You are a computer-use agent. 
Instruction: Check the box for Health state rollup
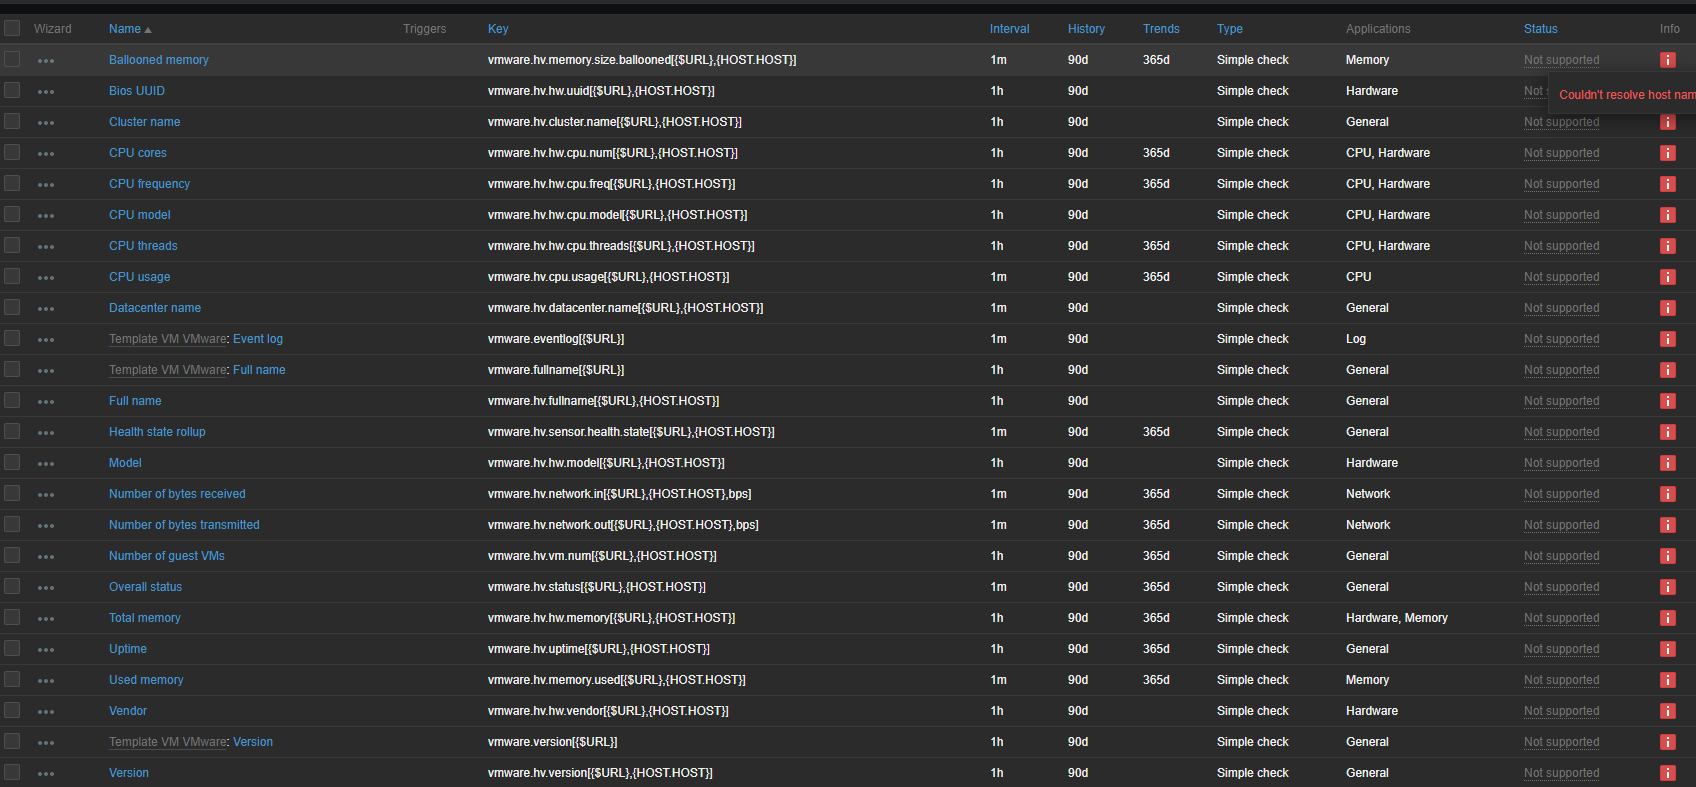pos(12,431)
